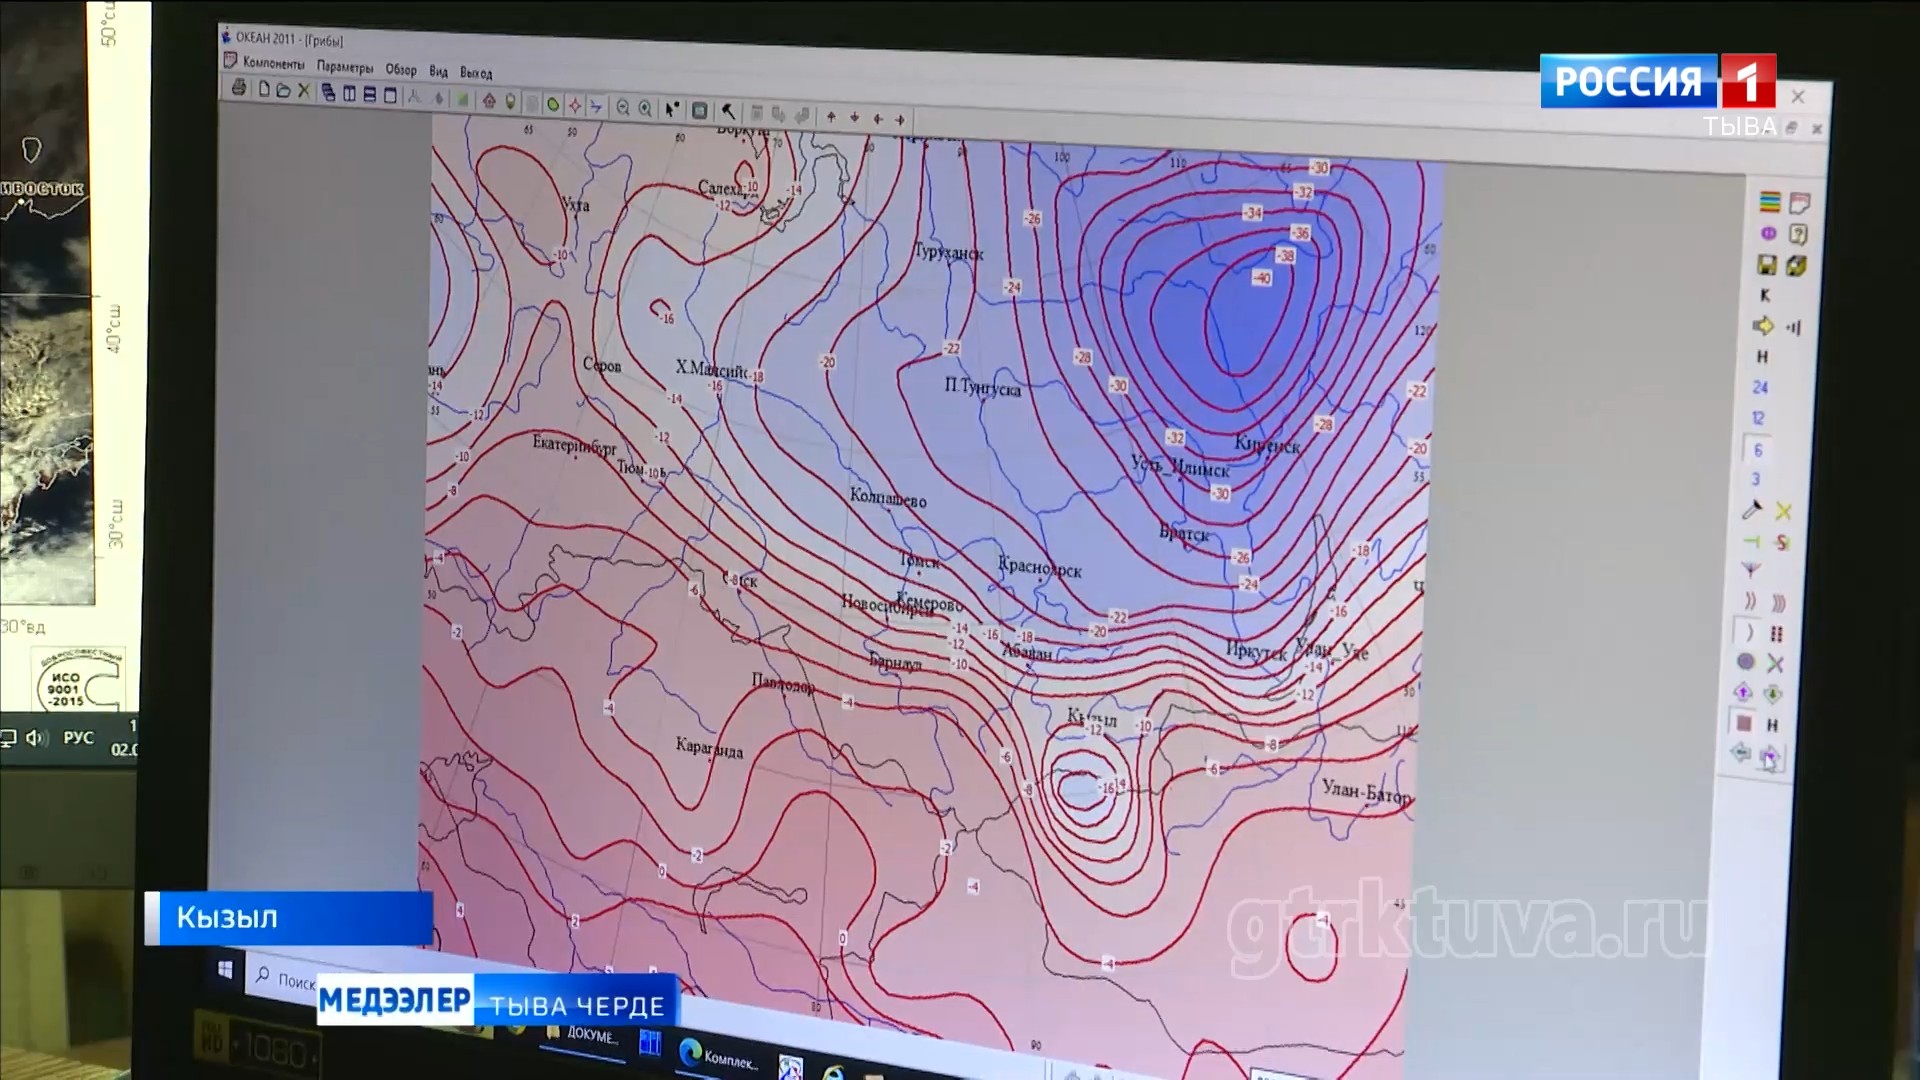Select the hammer tool icon
The width and height of the screenshot is (1920, 1080).
pos(729,112)
